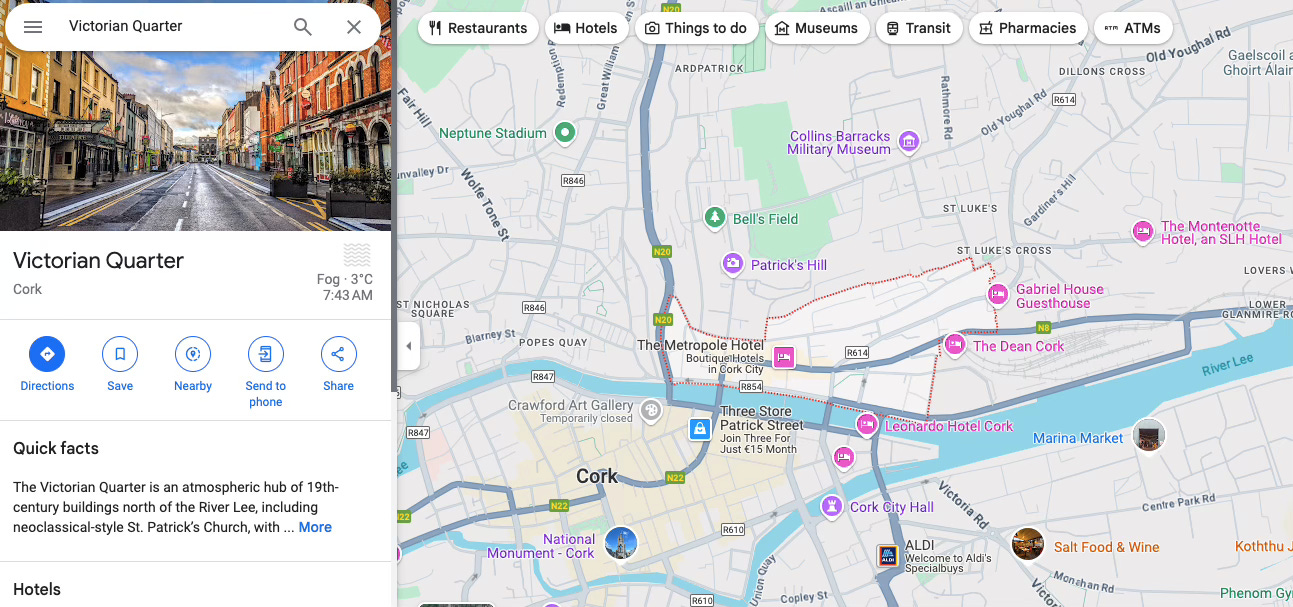Click the Share icon

[338, 354]
